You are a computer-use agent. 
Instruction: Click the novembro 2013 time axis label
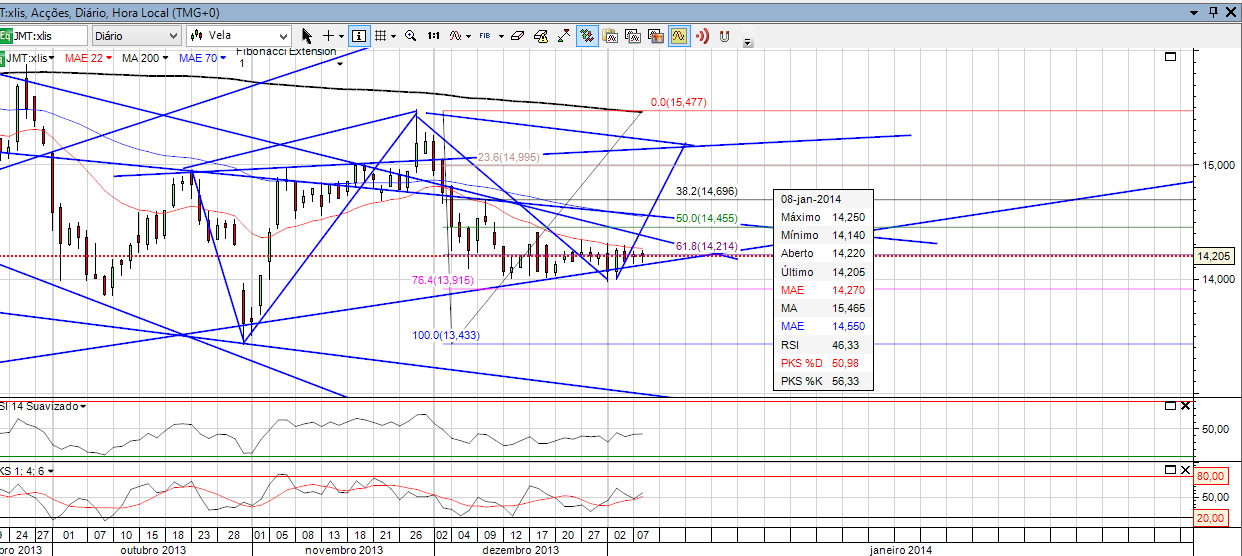[344, 550]
